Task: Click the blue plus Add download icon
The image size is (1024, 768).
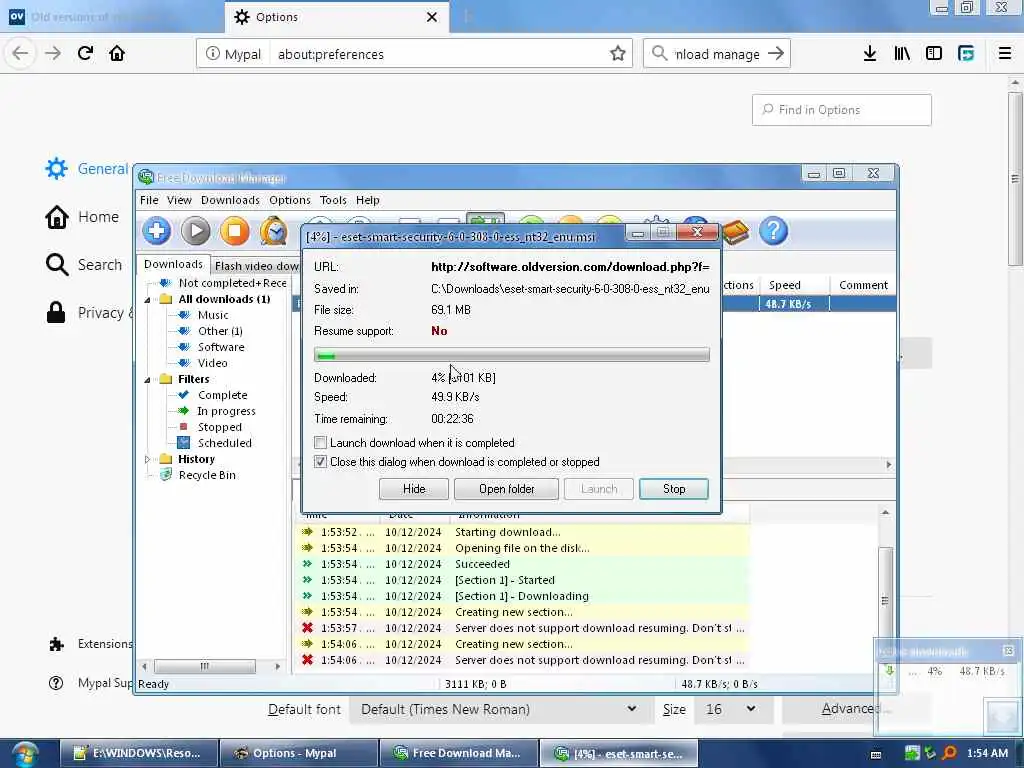Action: pyautogui.click(x=157, y=231)
